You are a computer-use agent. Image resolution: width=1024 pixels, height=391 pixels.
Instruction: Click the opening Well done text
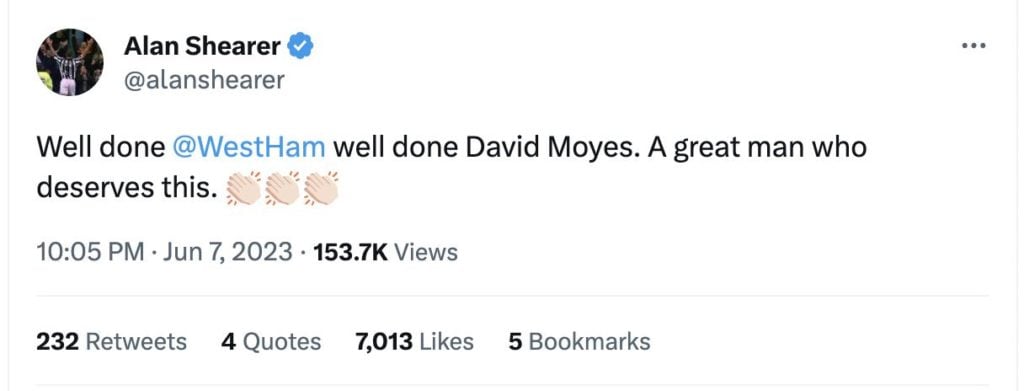(101, 148)
